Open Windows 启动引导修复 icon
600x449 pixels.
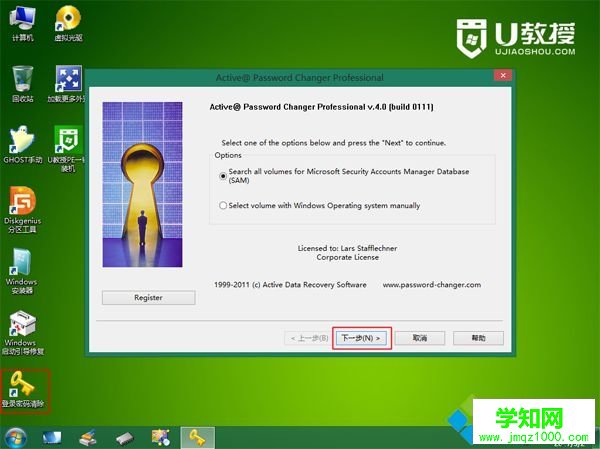[x=23, y=332]
